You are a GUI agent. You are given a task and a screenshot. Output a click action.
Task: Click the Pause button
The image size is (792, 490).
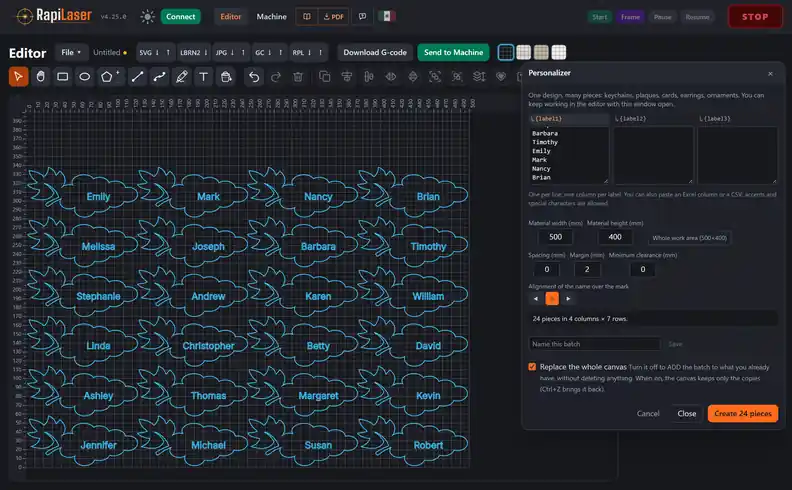click(x=662, y=17)
